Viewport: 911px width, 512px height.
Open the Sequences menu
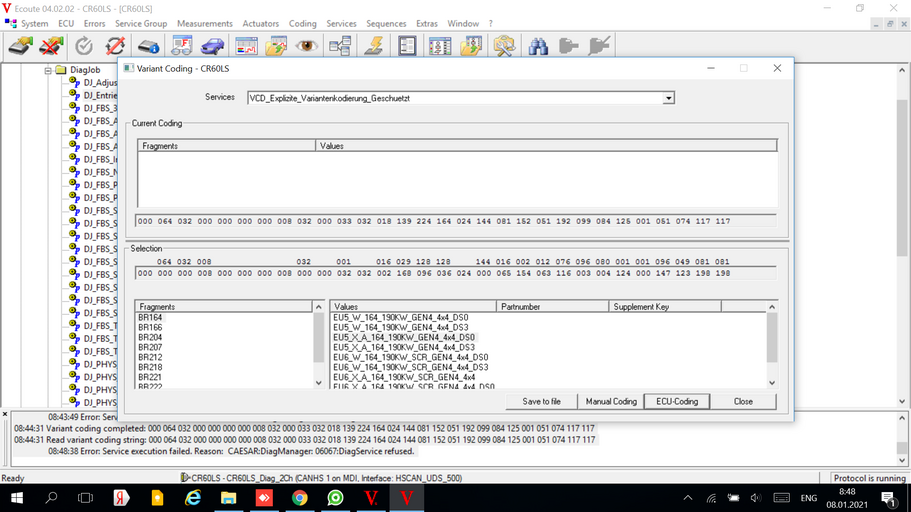[x=386, y=24]
